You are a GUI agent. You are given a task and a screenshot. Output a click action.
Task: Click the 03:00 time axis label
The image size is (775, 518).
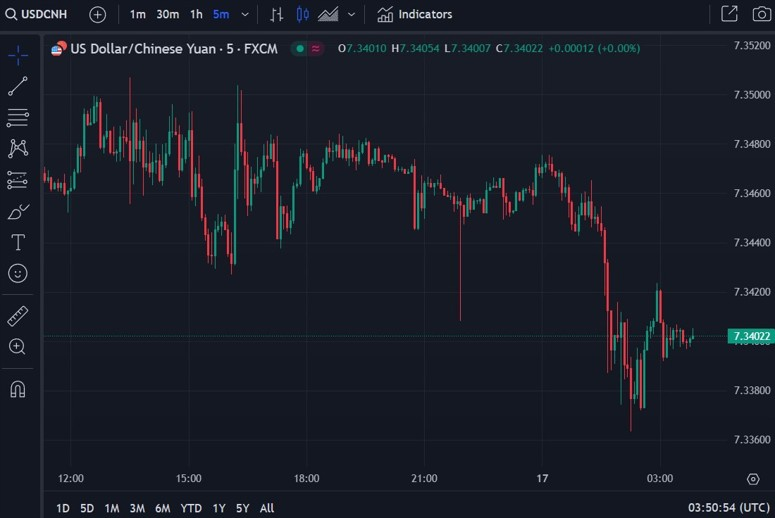660,478
